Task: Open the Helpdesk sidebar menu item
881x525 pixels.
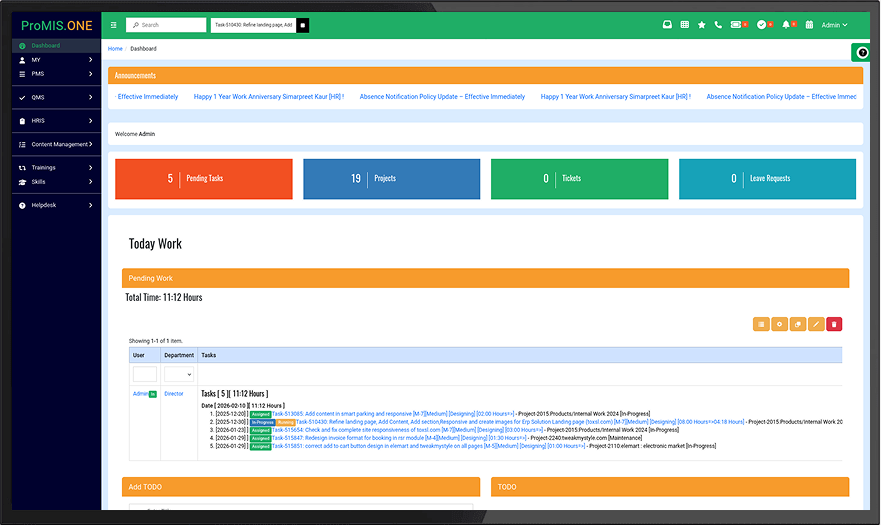Action: [x=55, y=205]
